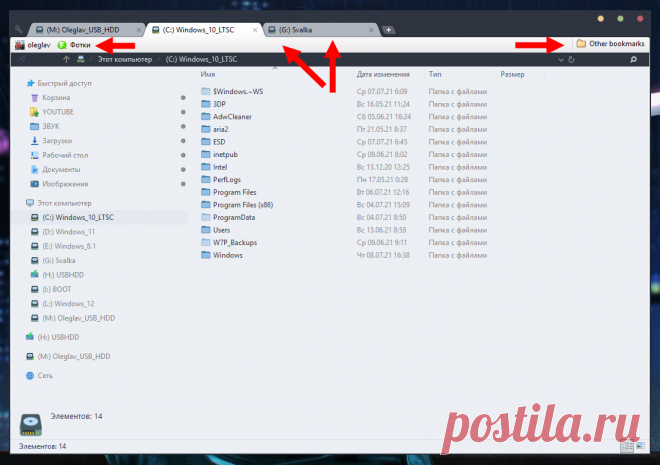Open Корзина in the quick access list
The width and height of the screenshot is (660, 465).
(51, 98)
